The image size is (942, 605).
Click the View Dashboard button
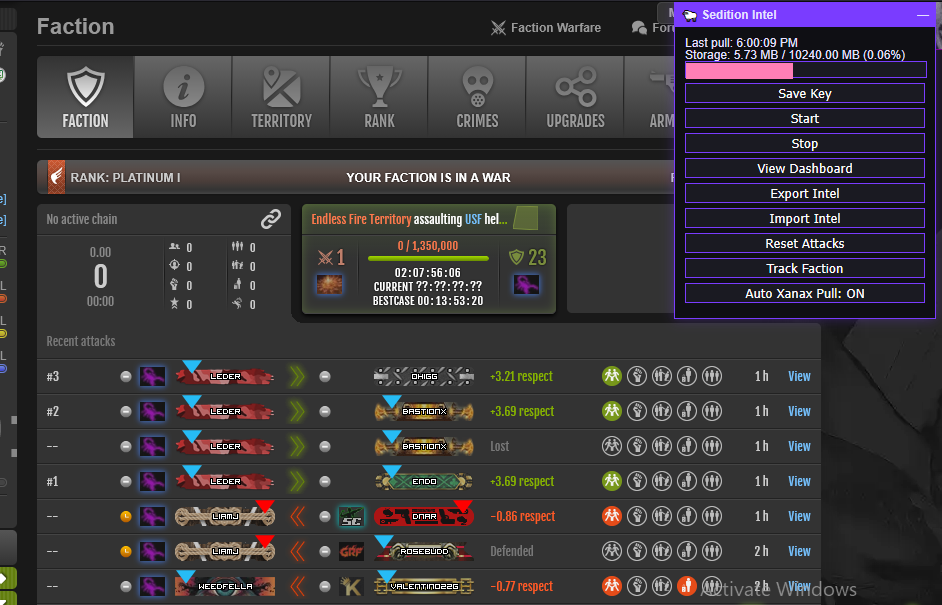[804, 169]
